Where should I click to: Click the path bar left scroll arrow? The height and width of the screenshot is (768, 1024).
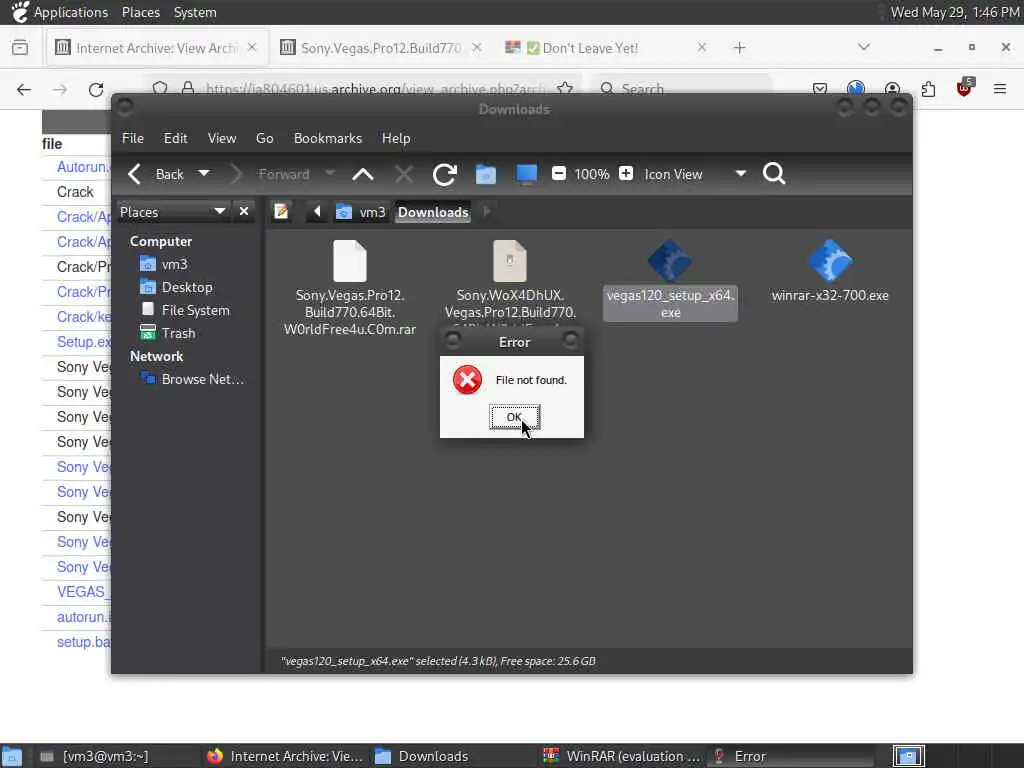(317, 212)
